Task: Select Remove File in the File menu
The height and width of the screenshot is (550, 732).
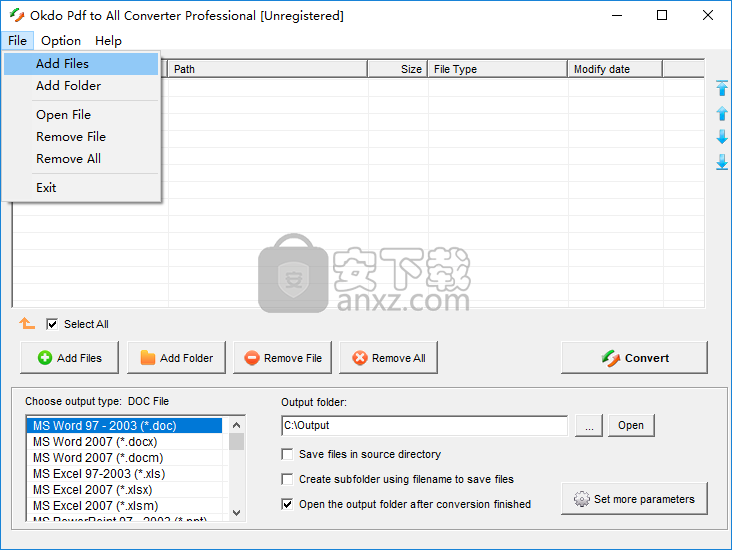Action: (81, 136)
